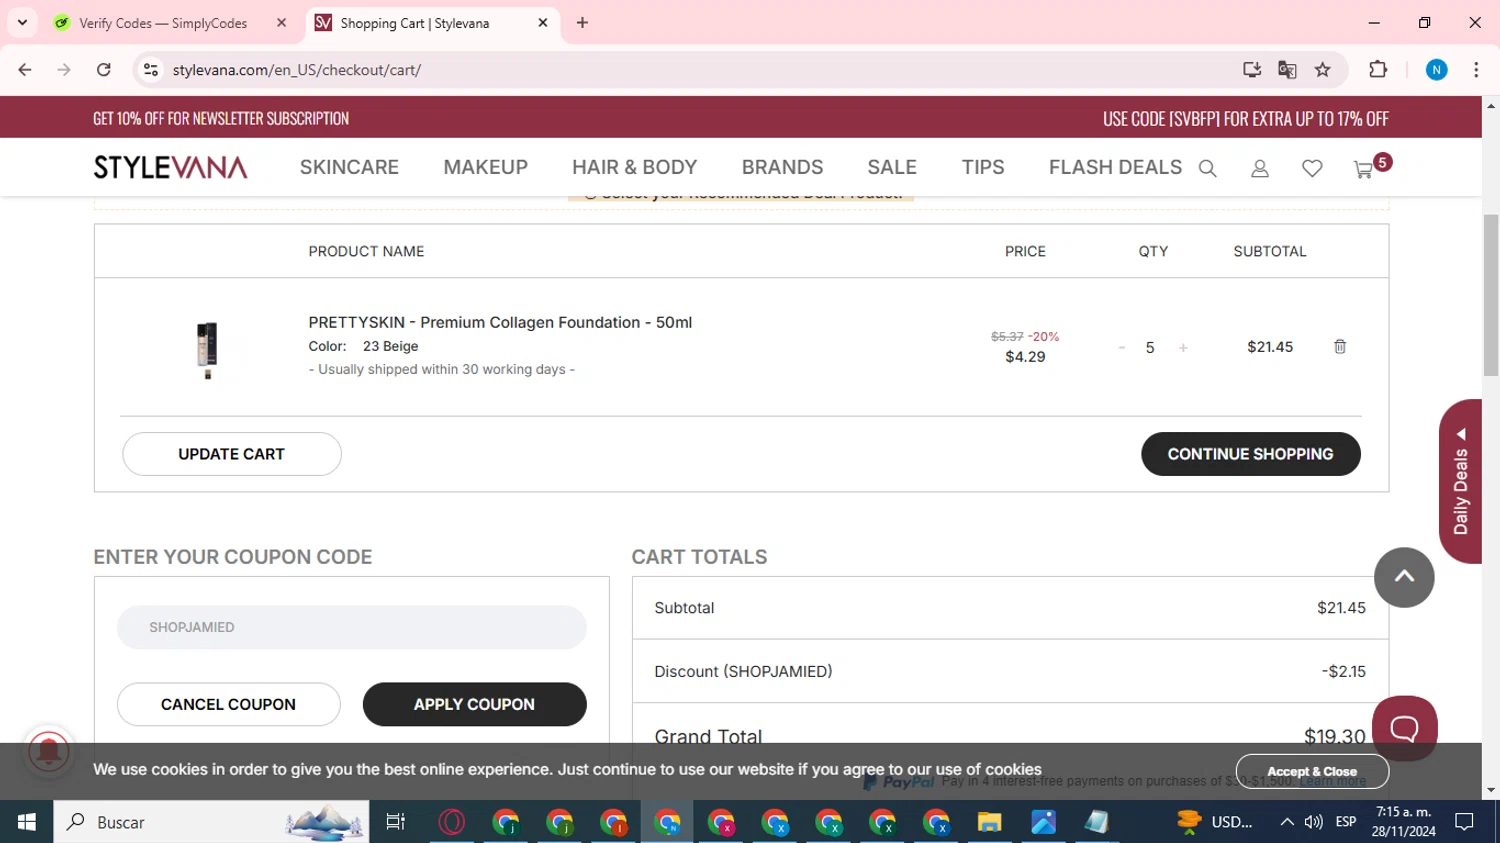Open the MAKEUP menu
The width and height of the screenshot is (1500, 843).
pyautogui.click(x=486, y=167)
